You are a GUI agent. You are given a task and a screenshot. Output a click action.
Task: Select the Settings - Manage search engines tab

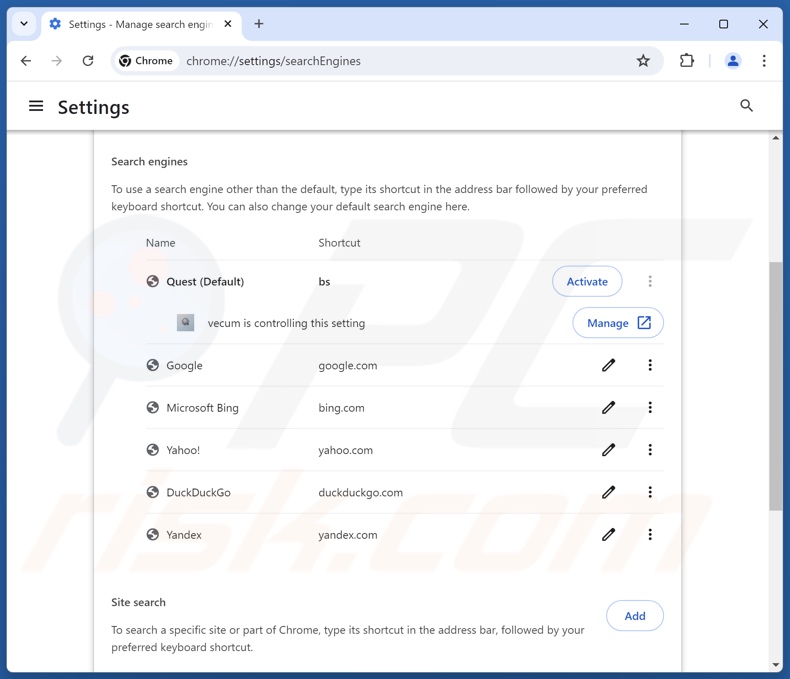coord(141,24)
